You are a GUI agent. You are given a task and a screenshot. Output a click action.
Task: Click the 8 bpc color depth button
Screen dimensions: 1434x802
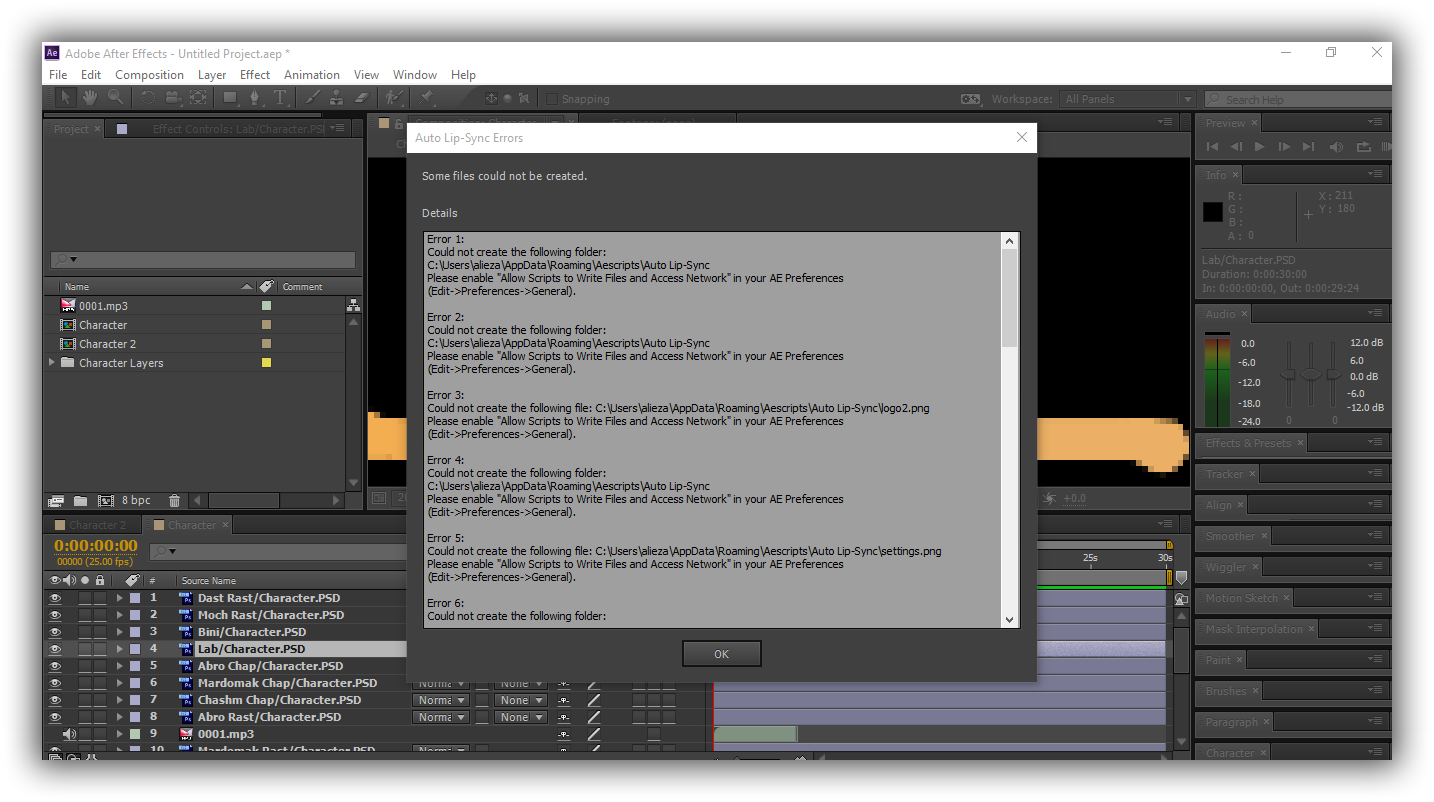(x=136, y=500)
